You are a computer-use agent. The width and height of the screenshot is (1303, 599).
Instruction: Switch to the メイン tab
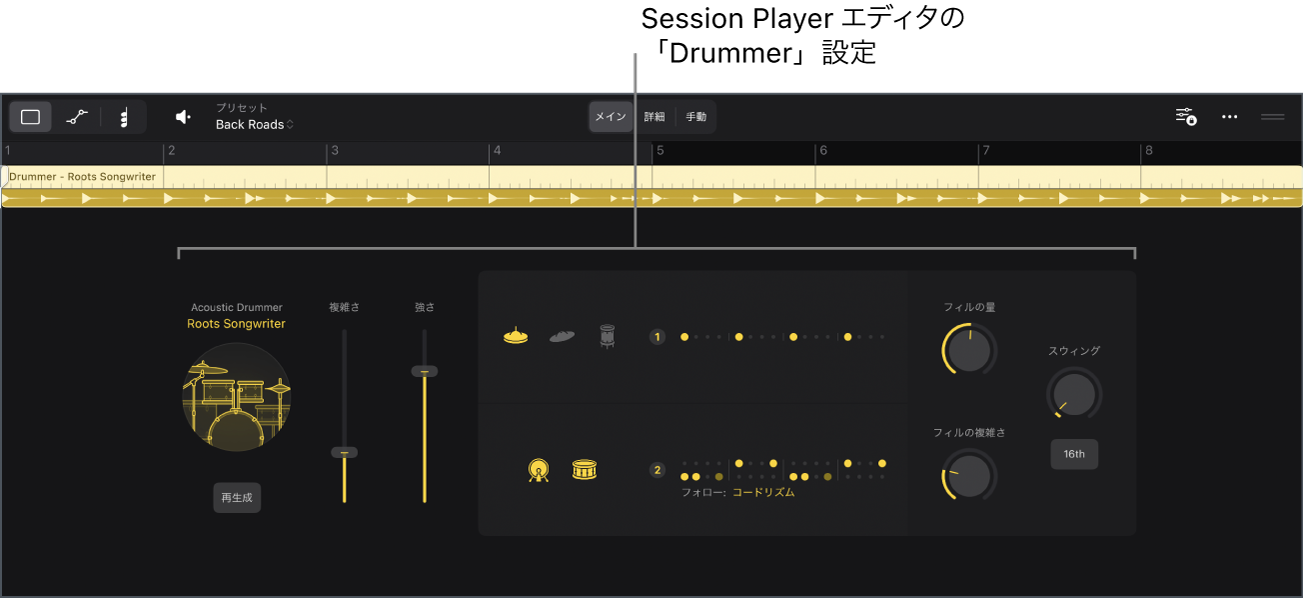610,117
